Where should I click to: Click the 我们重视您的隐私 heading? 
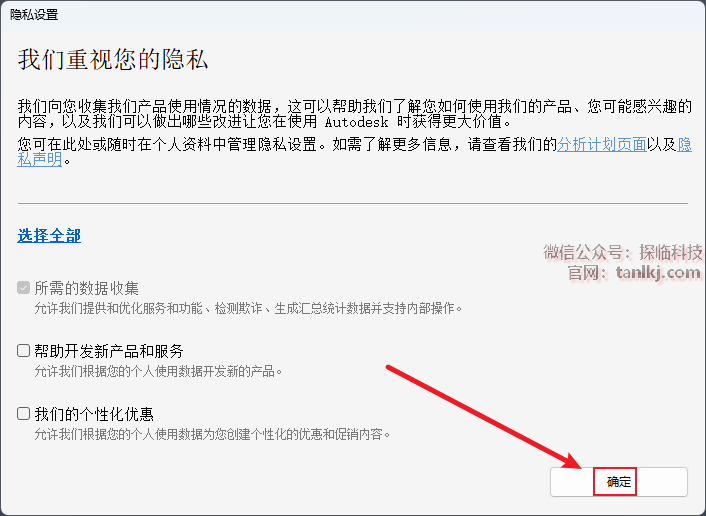tap(113, 59)
